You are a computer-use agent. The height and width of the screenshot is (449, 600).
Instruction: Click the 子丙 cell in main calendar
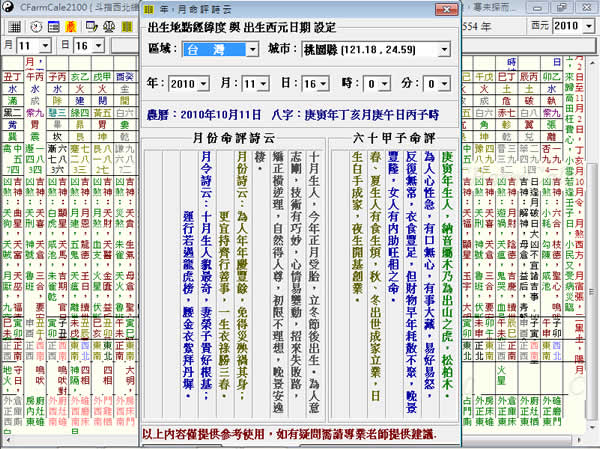click(57, 77)
